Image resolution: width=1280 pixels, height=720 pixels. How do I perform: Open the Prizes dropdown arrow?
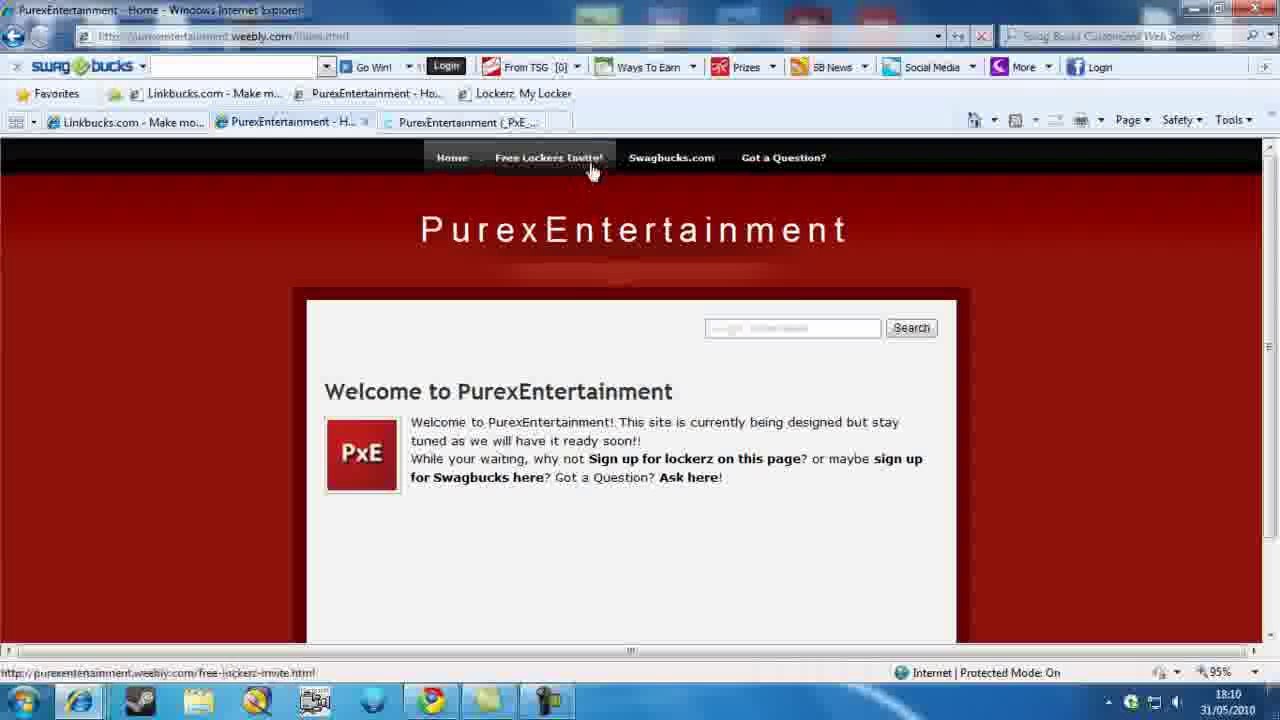tap(772, 67)
